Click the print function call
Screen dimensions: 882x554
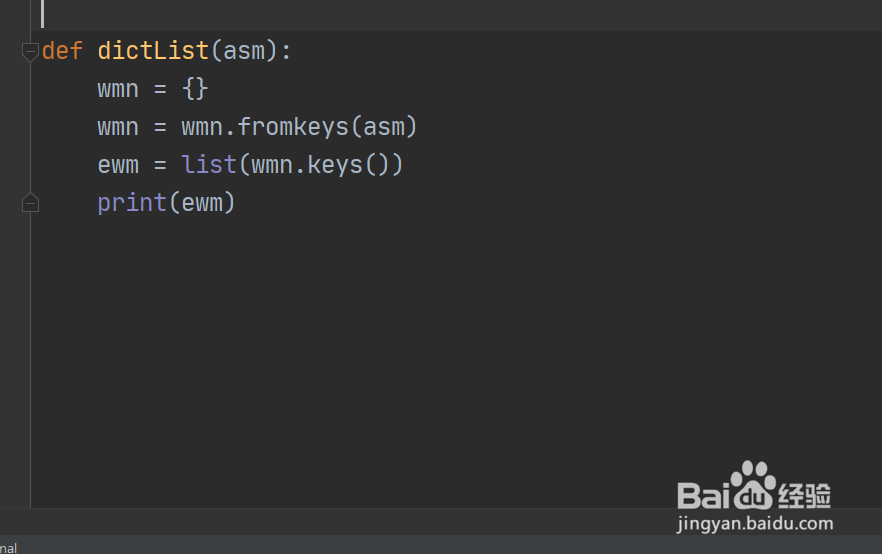click(132, 203)
